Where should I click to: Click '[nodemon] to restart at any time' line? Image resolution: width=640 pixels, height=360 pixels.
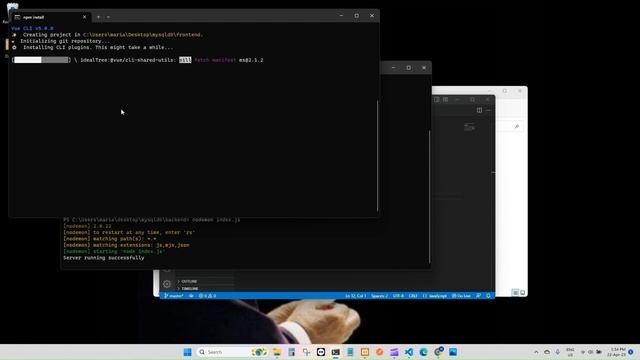click(x=129, y=232)
